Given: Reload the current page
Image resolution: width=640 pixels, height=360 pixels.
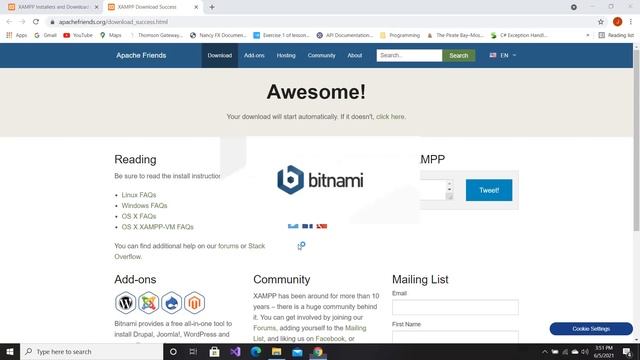Looking at the screenshot, I should click(36, 22).
